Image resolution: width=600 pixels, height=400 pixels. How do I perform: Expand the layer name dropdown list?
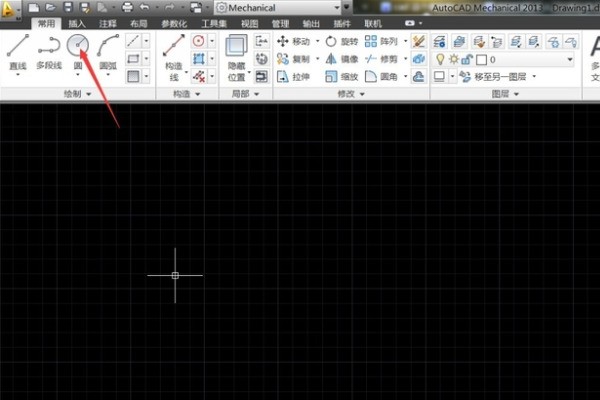tap(570, 59)
